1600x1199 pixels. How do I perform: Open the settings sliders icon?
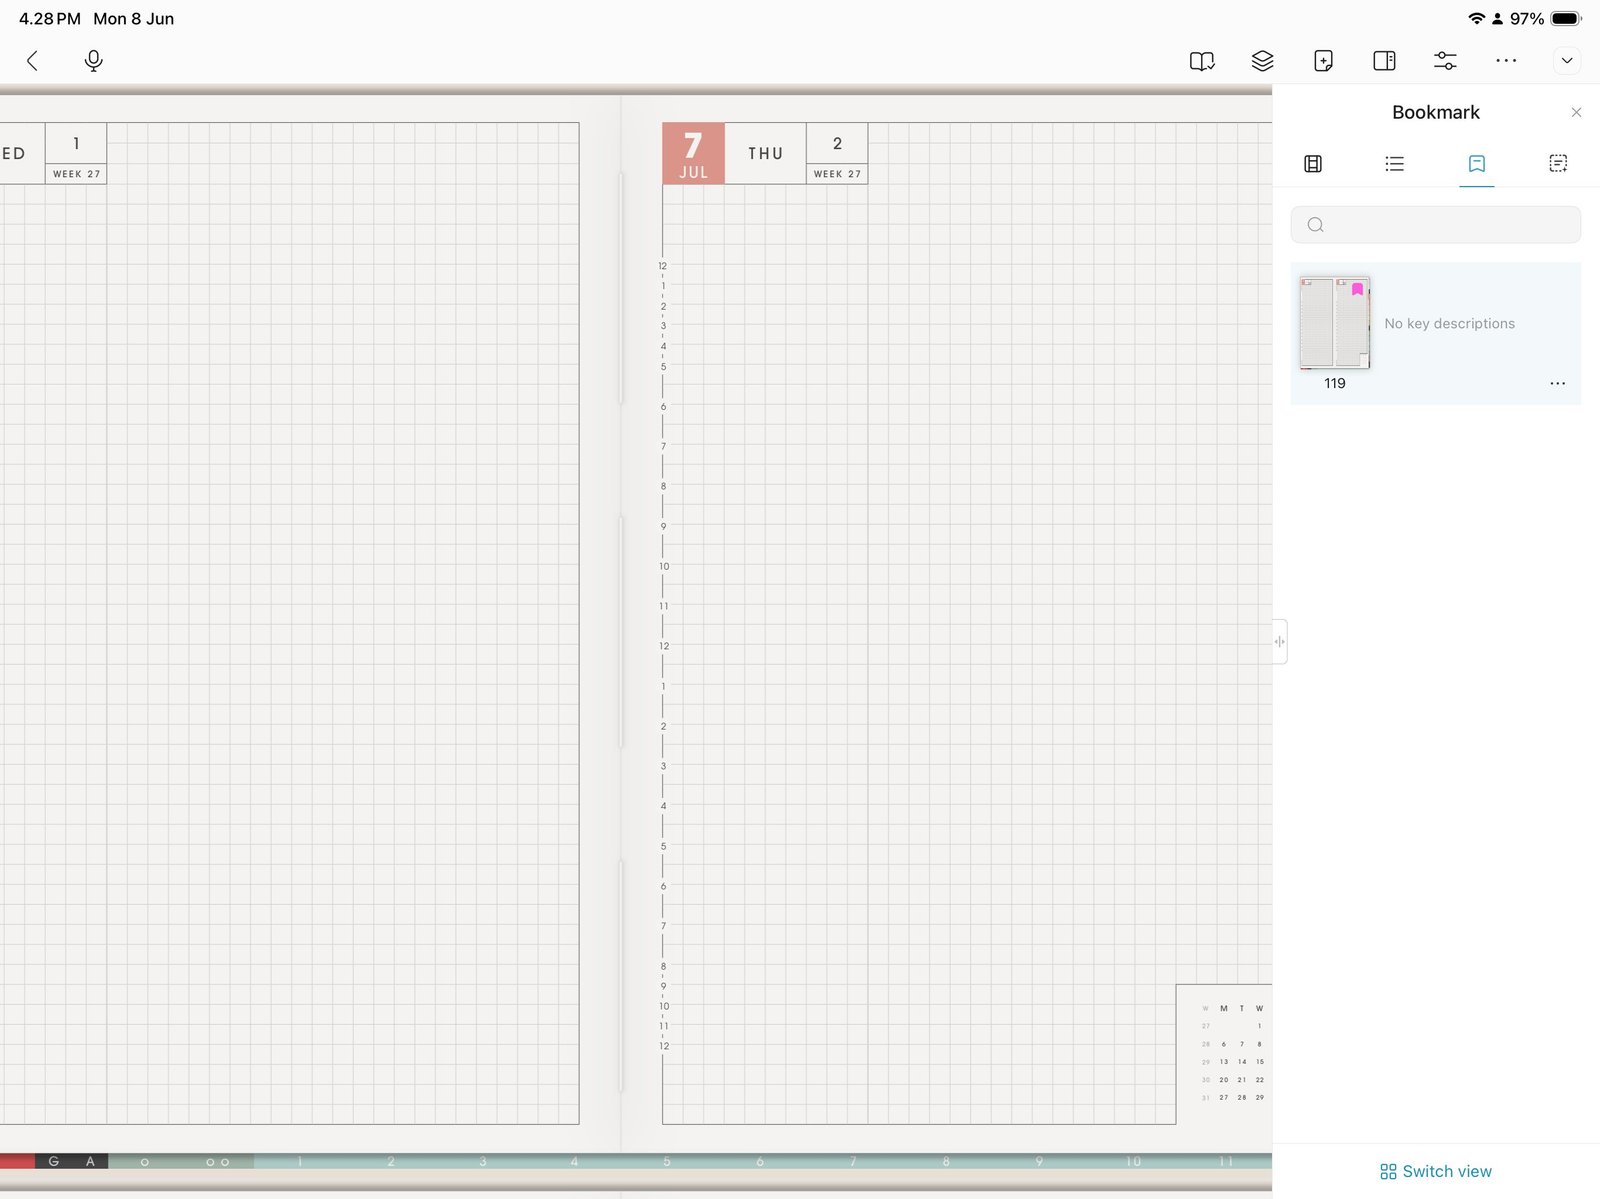click(1445, 61)
